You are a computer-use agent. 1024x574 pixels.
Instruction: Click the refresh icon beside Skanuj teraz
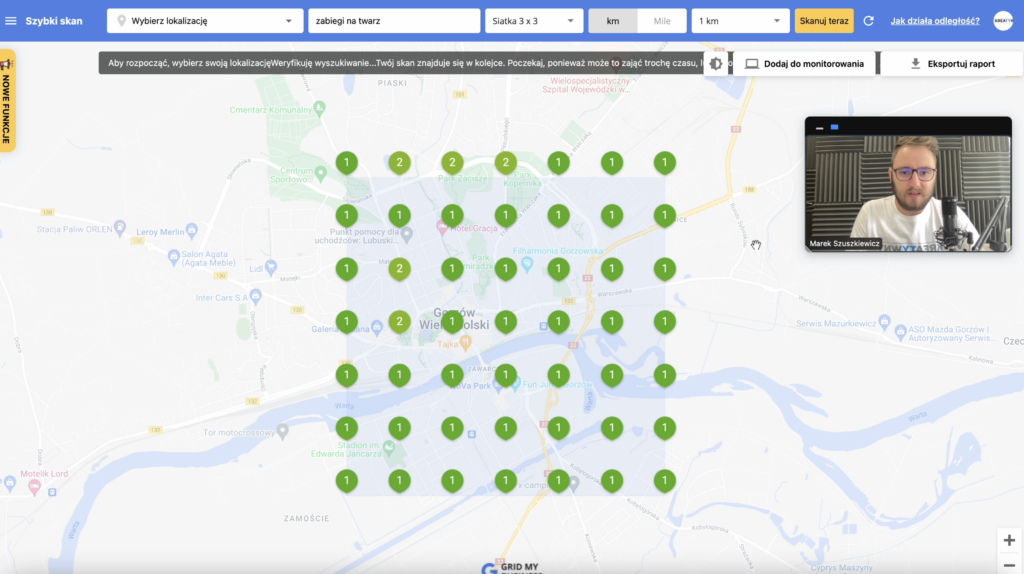868,21
